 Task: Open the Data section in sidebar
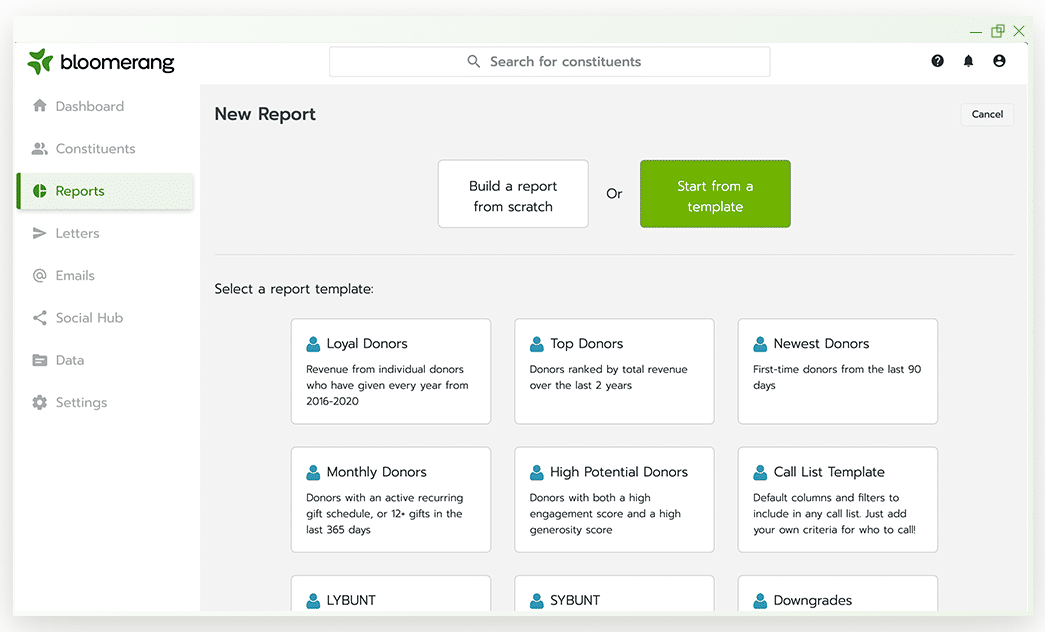point(70,360)
